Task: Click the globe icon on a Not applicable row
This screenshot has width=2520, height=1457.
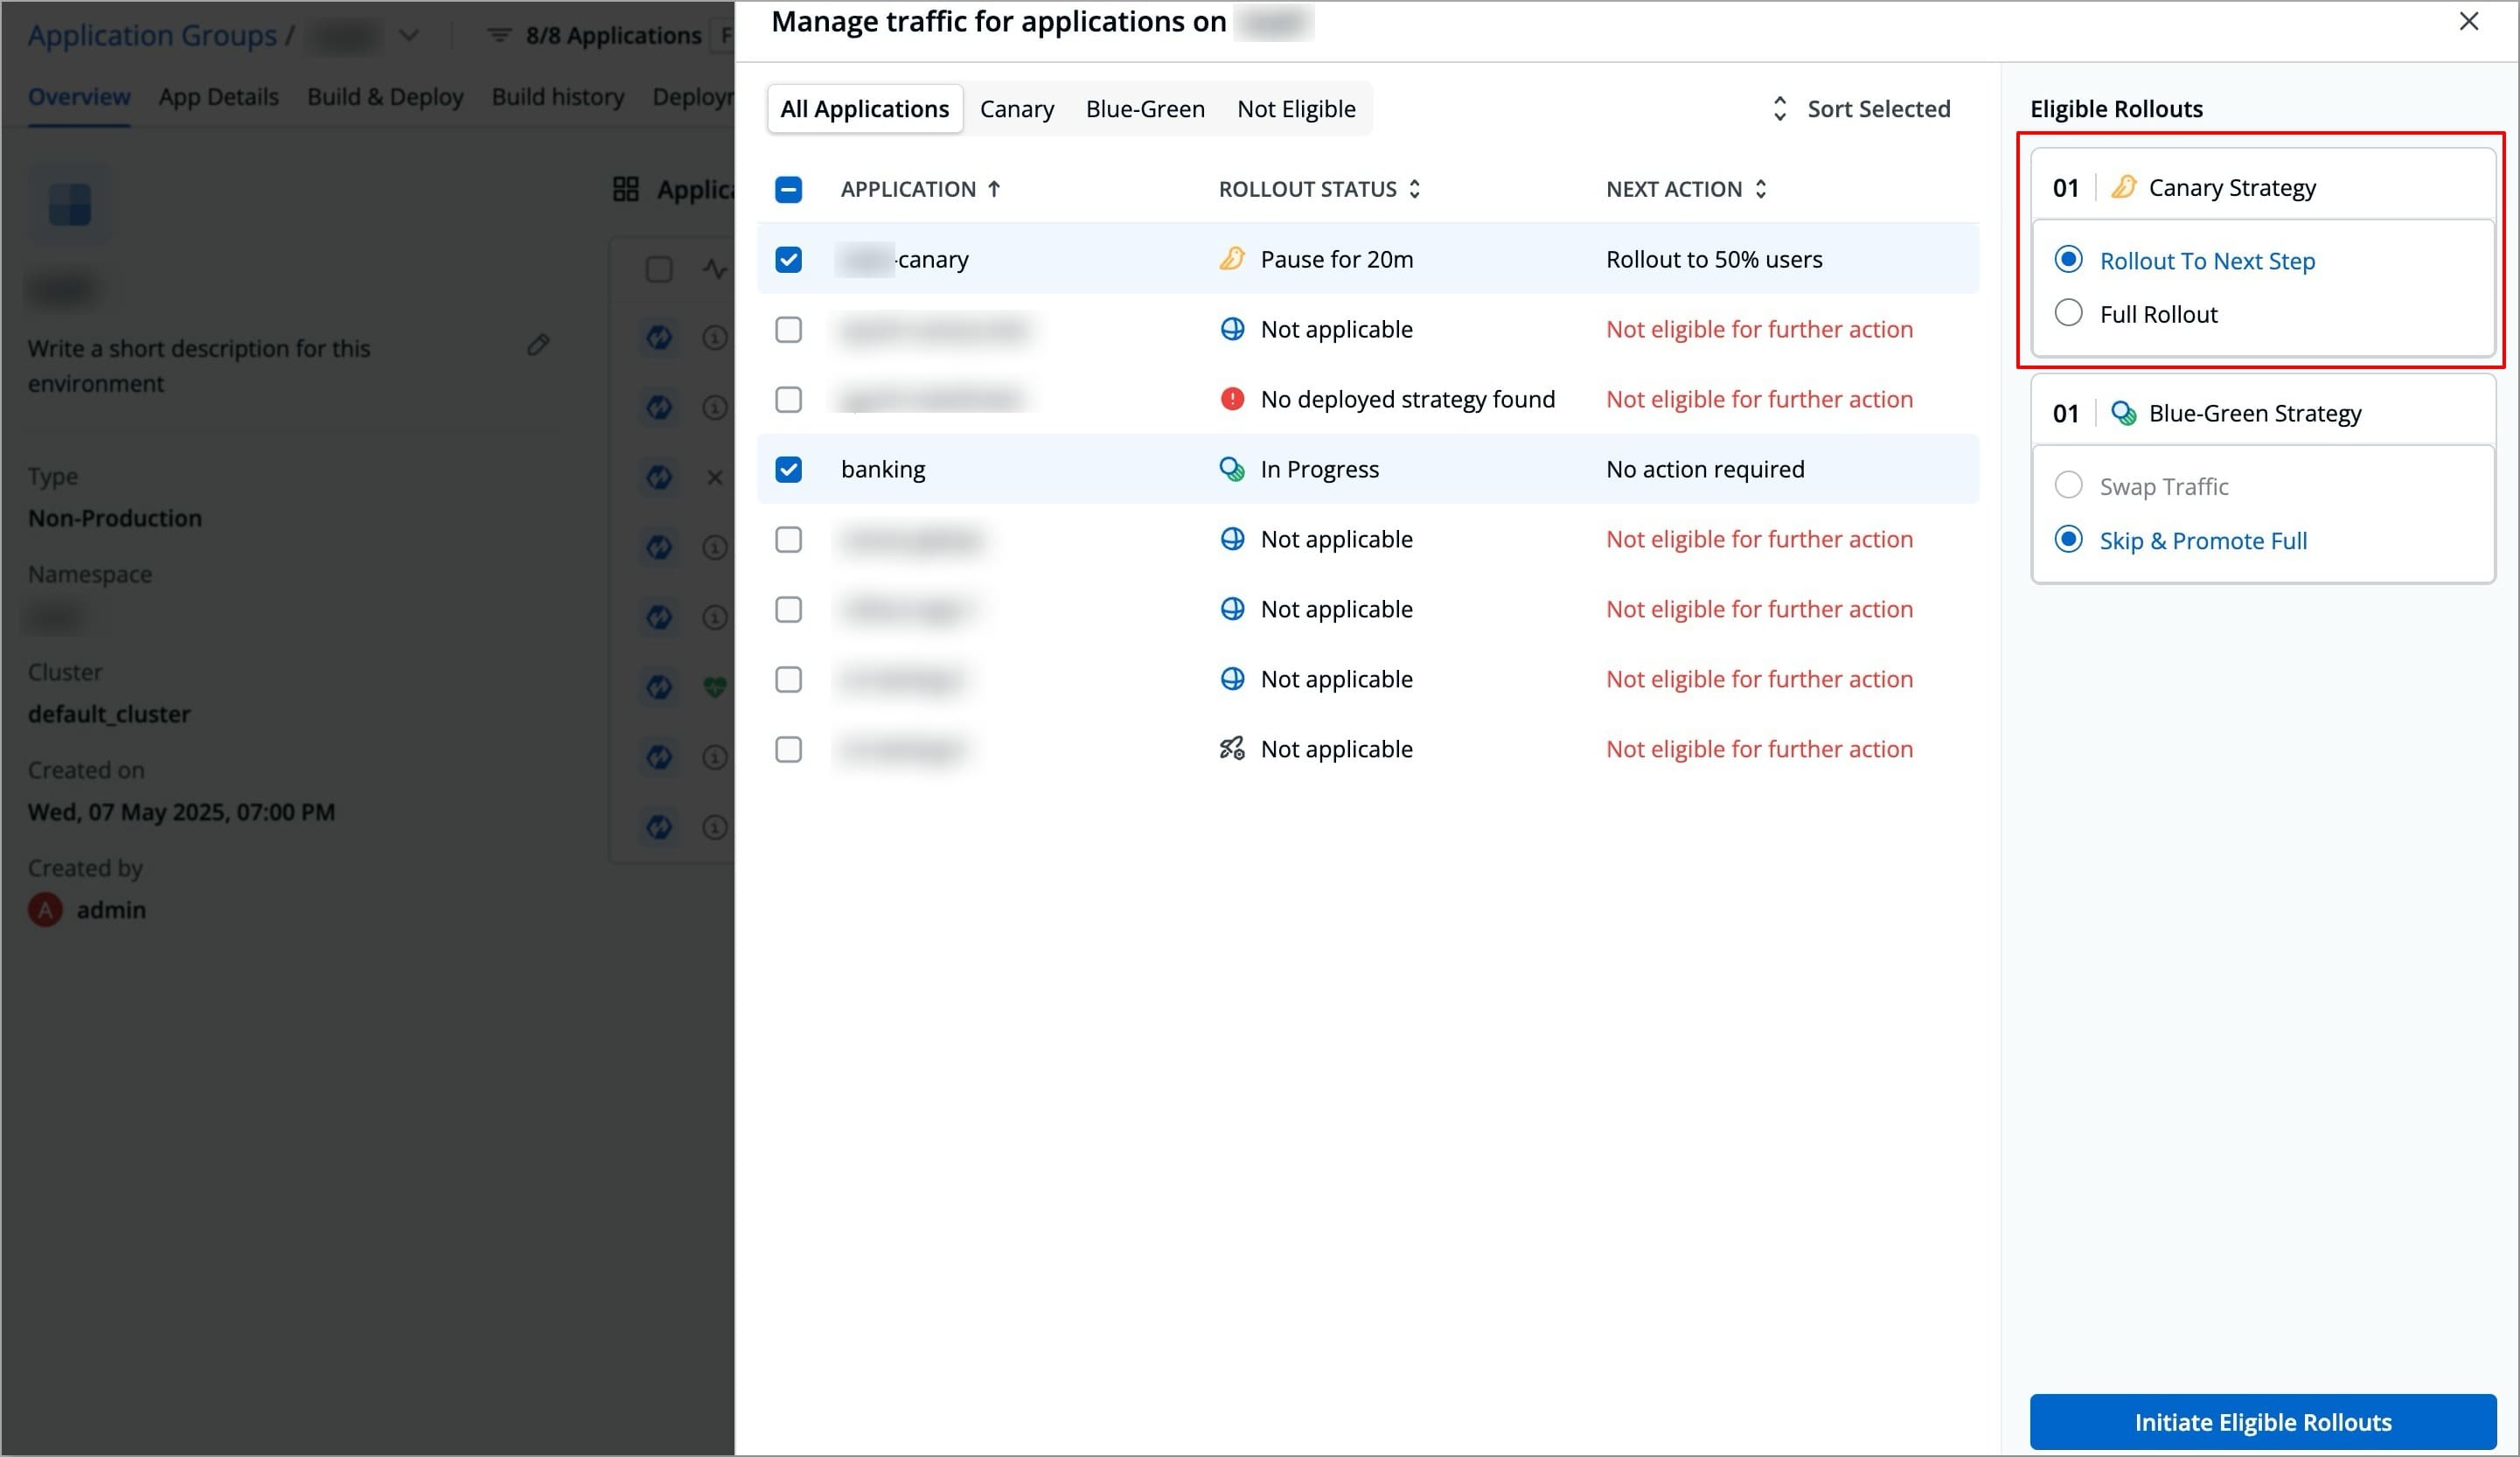Action: tap(1232, 328)
